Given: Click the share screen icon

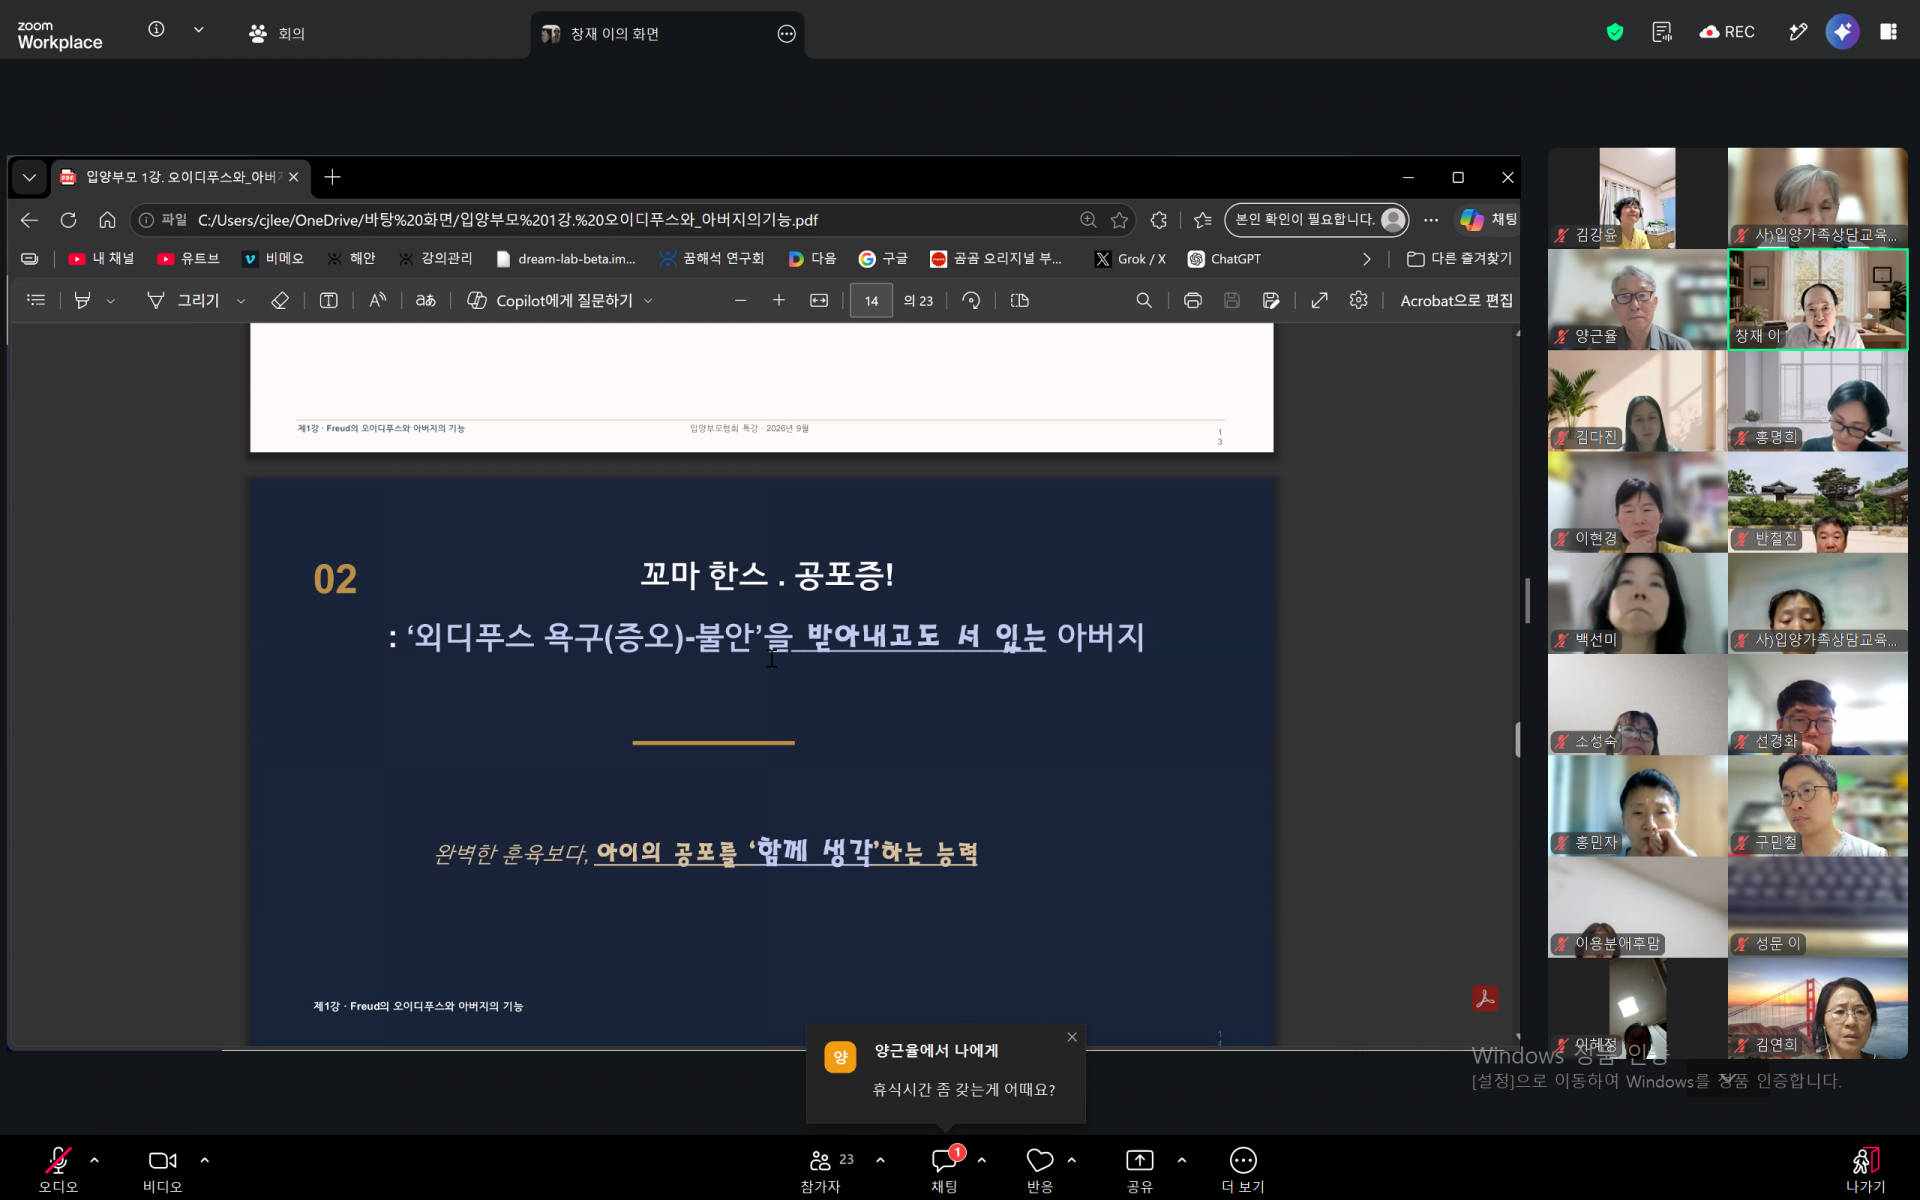Looking at the screenshot, I should 1140,1160.
